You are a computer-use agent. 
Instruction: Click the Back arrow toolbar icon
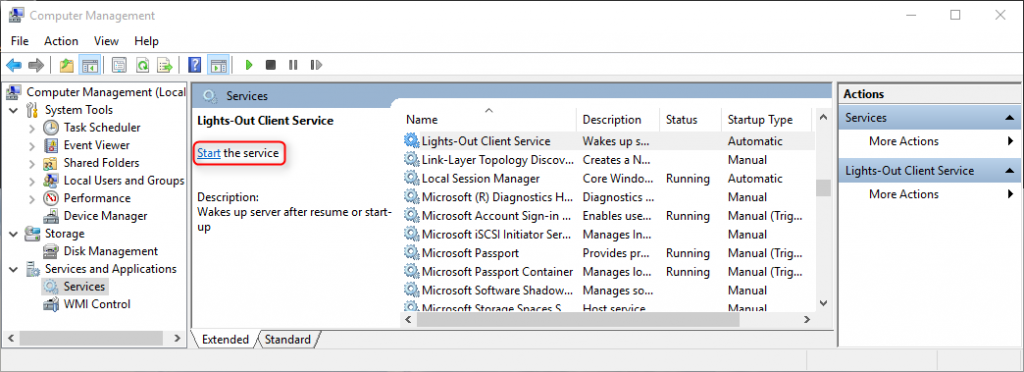tap(14, 65)
